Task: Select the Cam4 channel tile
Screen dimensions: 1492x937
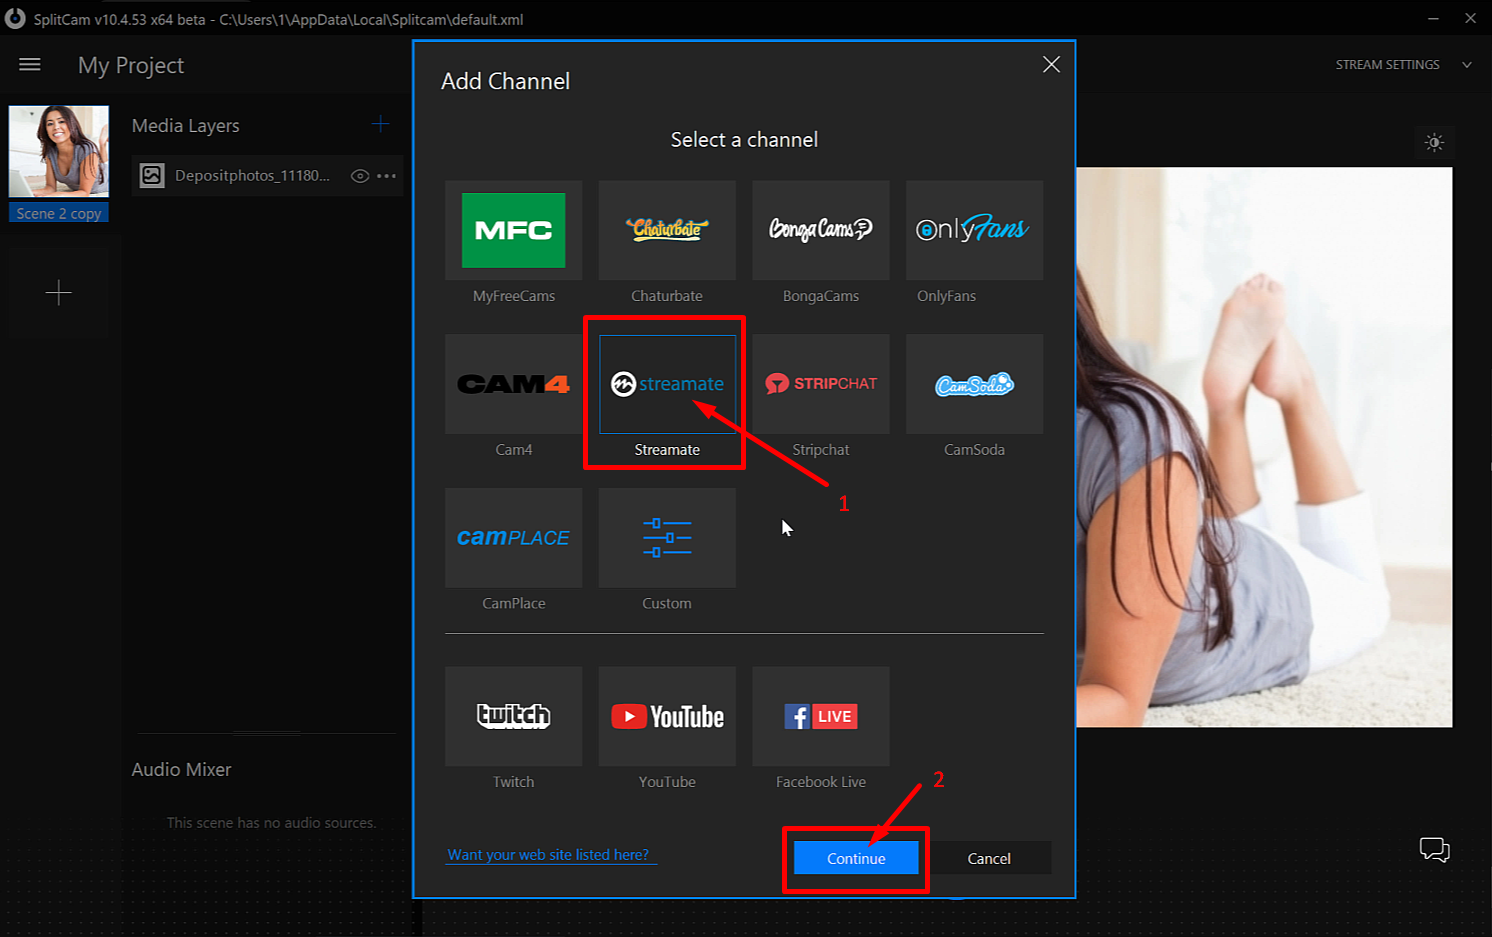Action: pyautogui.click(x=513, y=384)
